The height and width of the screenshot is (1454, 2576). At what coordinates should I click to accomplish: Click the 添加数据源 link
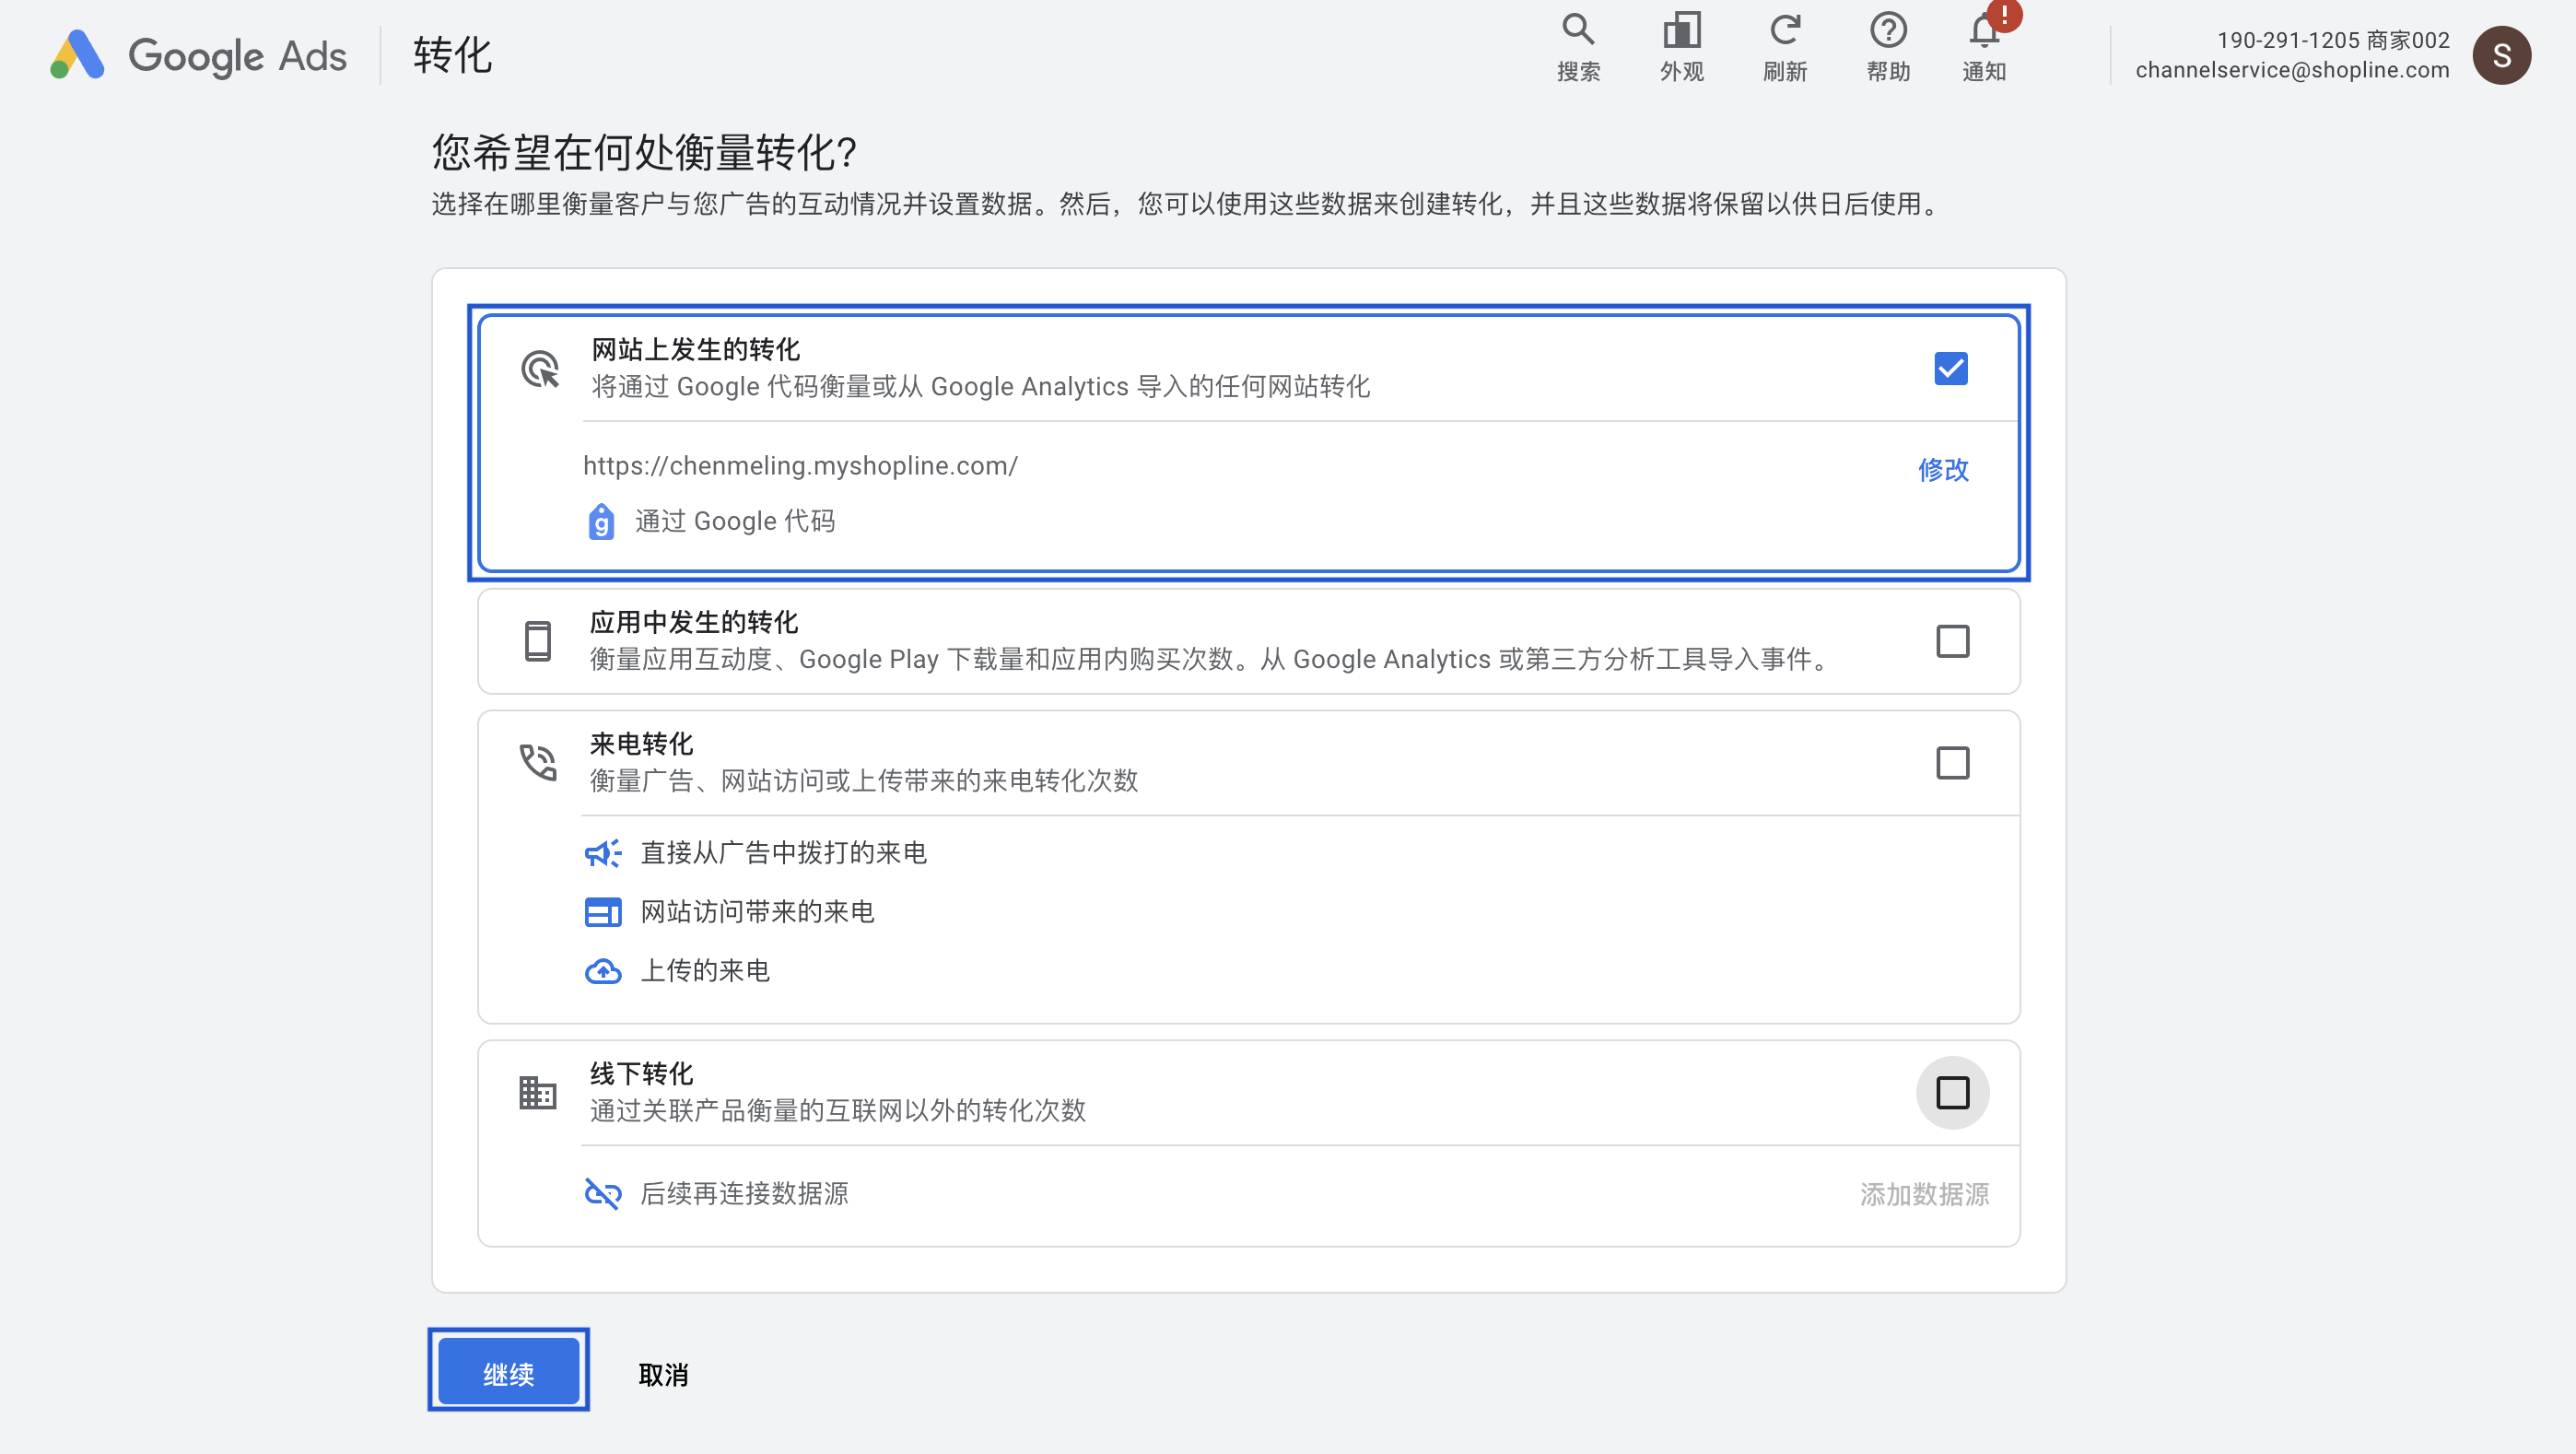tap(1924, 1194)
